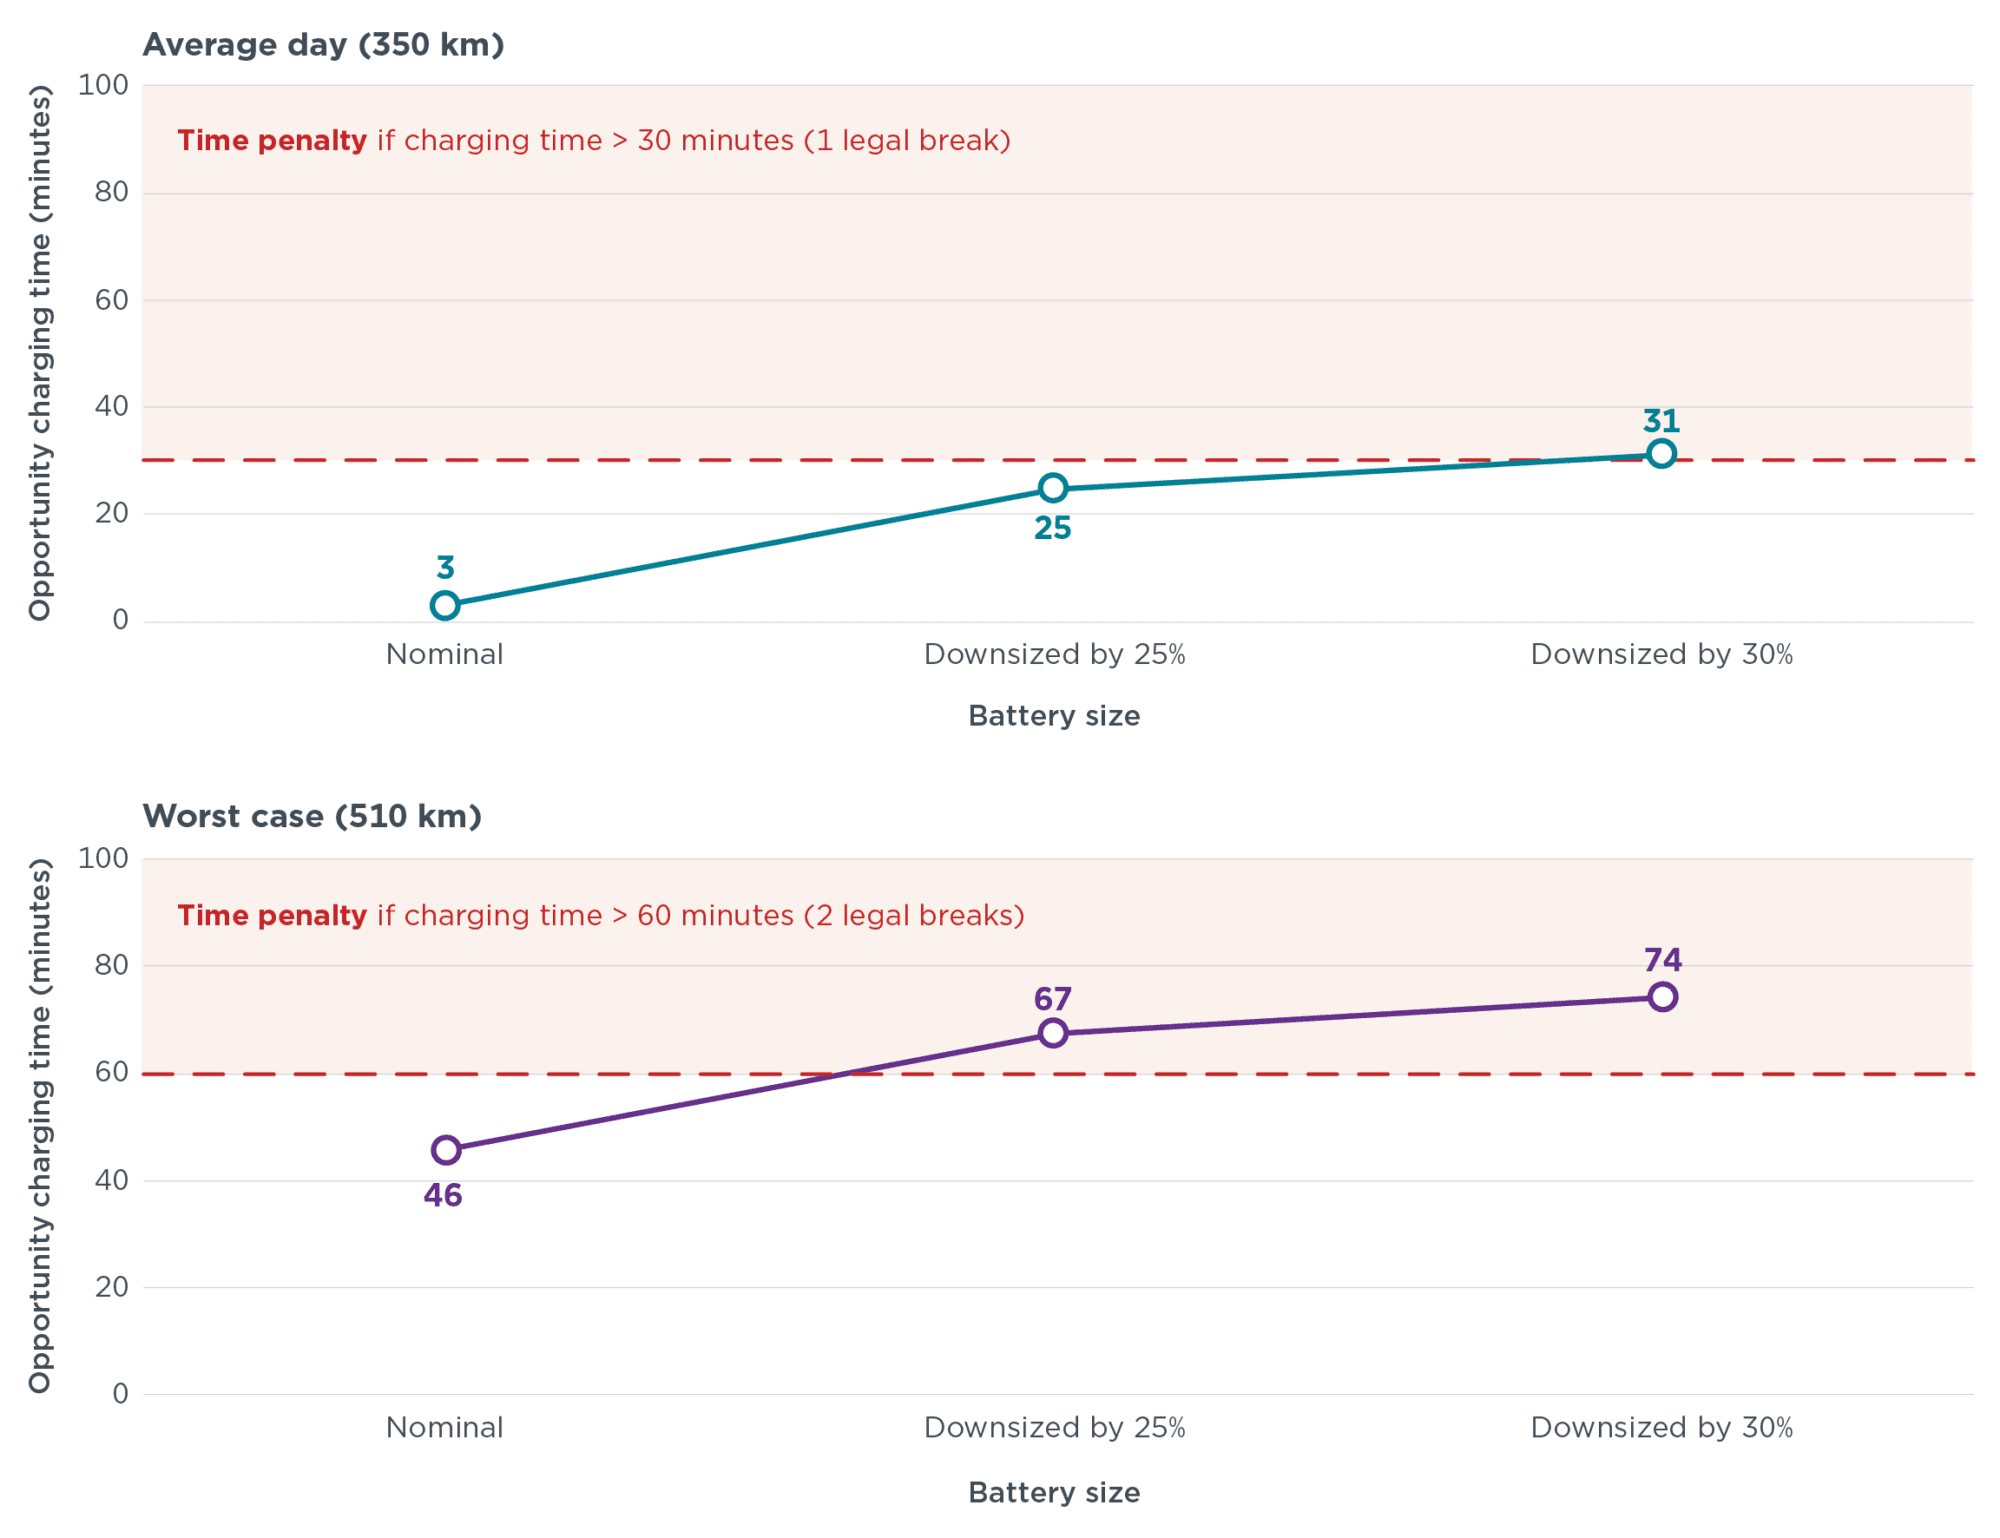Click the 3-minute teal data point marker
Image resolution: width=2000 pixels, height=1538 pixels.
point(445,605)
